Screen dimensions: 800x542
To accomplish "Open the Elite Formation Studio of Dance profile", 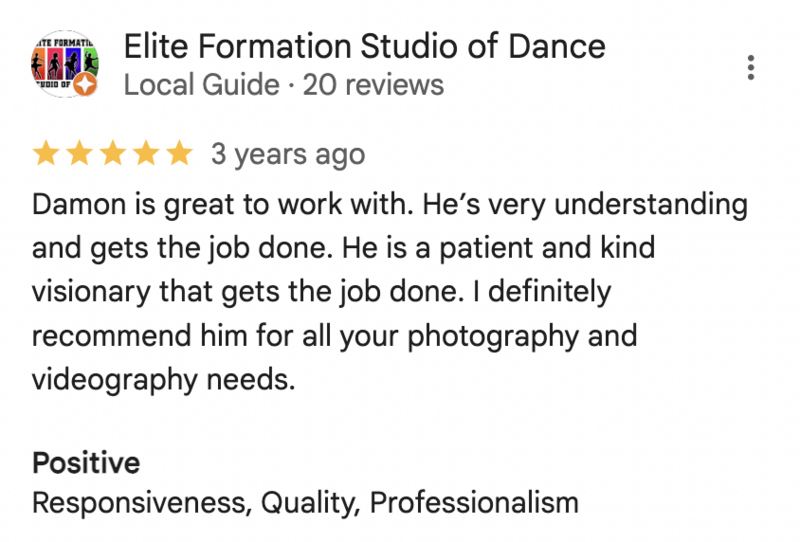I will (364, 46).
